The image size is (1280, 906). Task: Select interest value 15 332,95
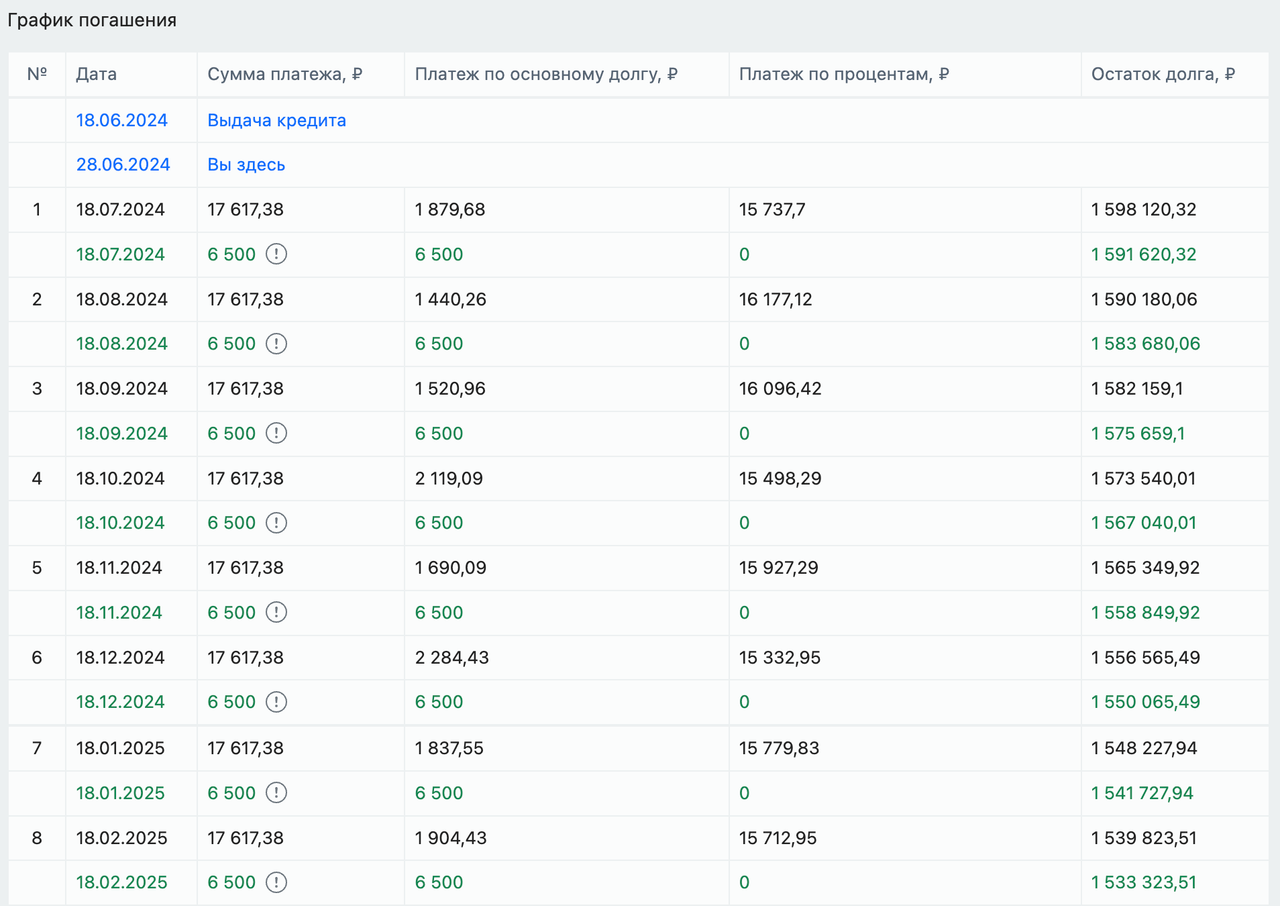[780, 658]
